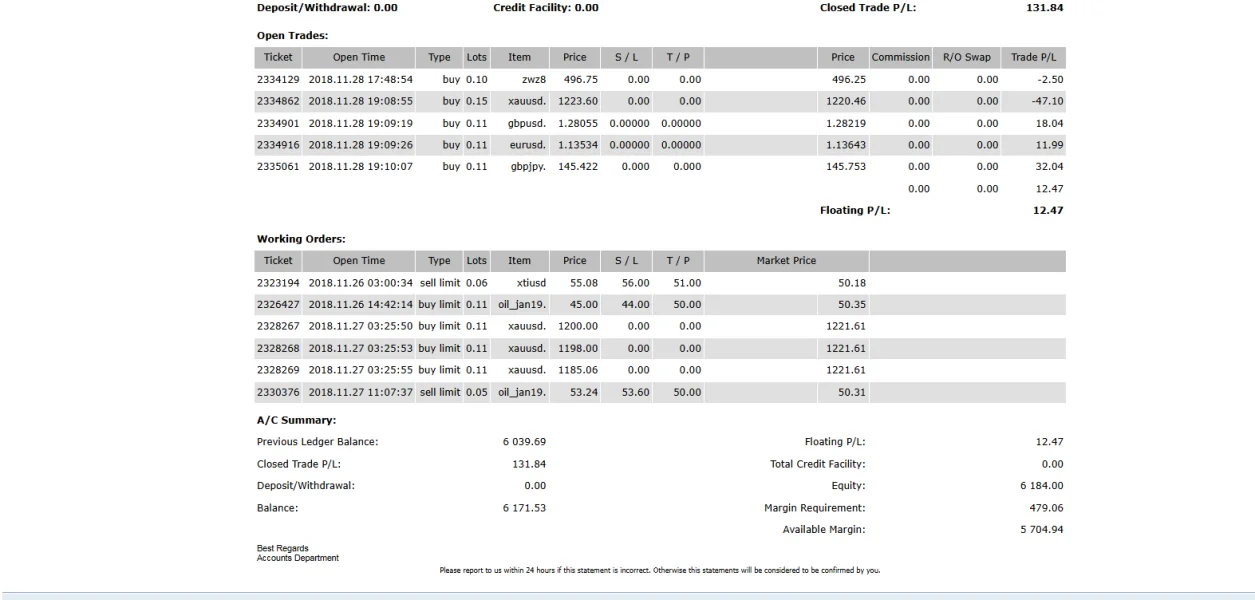Viewport: 1255px width, 600px height.
Task: Select the Balance value 6 171.53
Action: pos(524,508)
